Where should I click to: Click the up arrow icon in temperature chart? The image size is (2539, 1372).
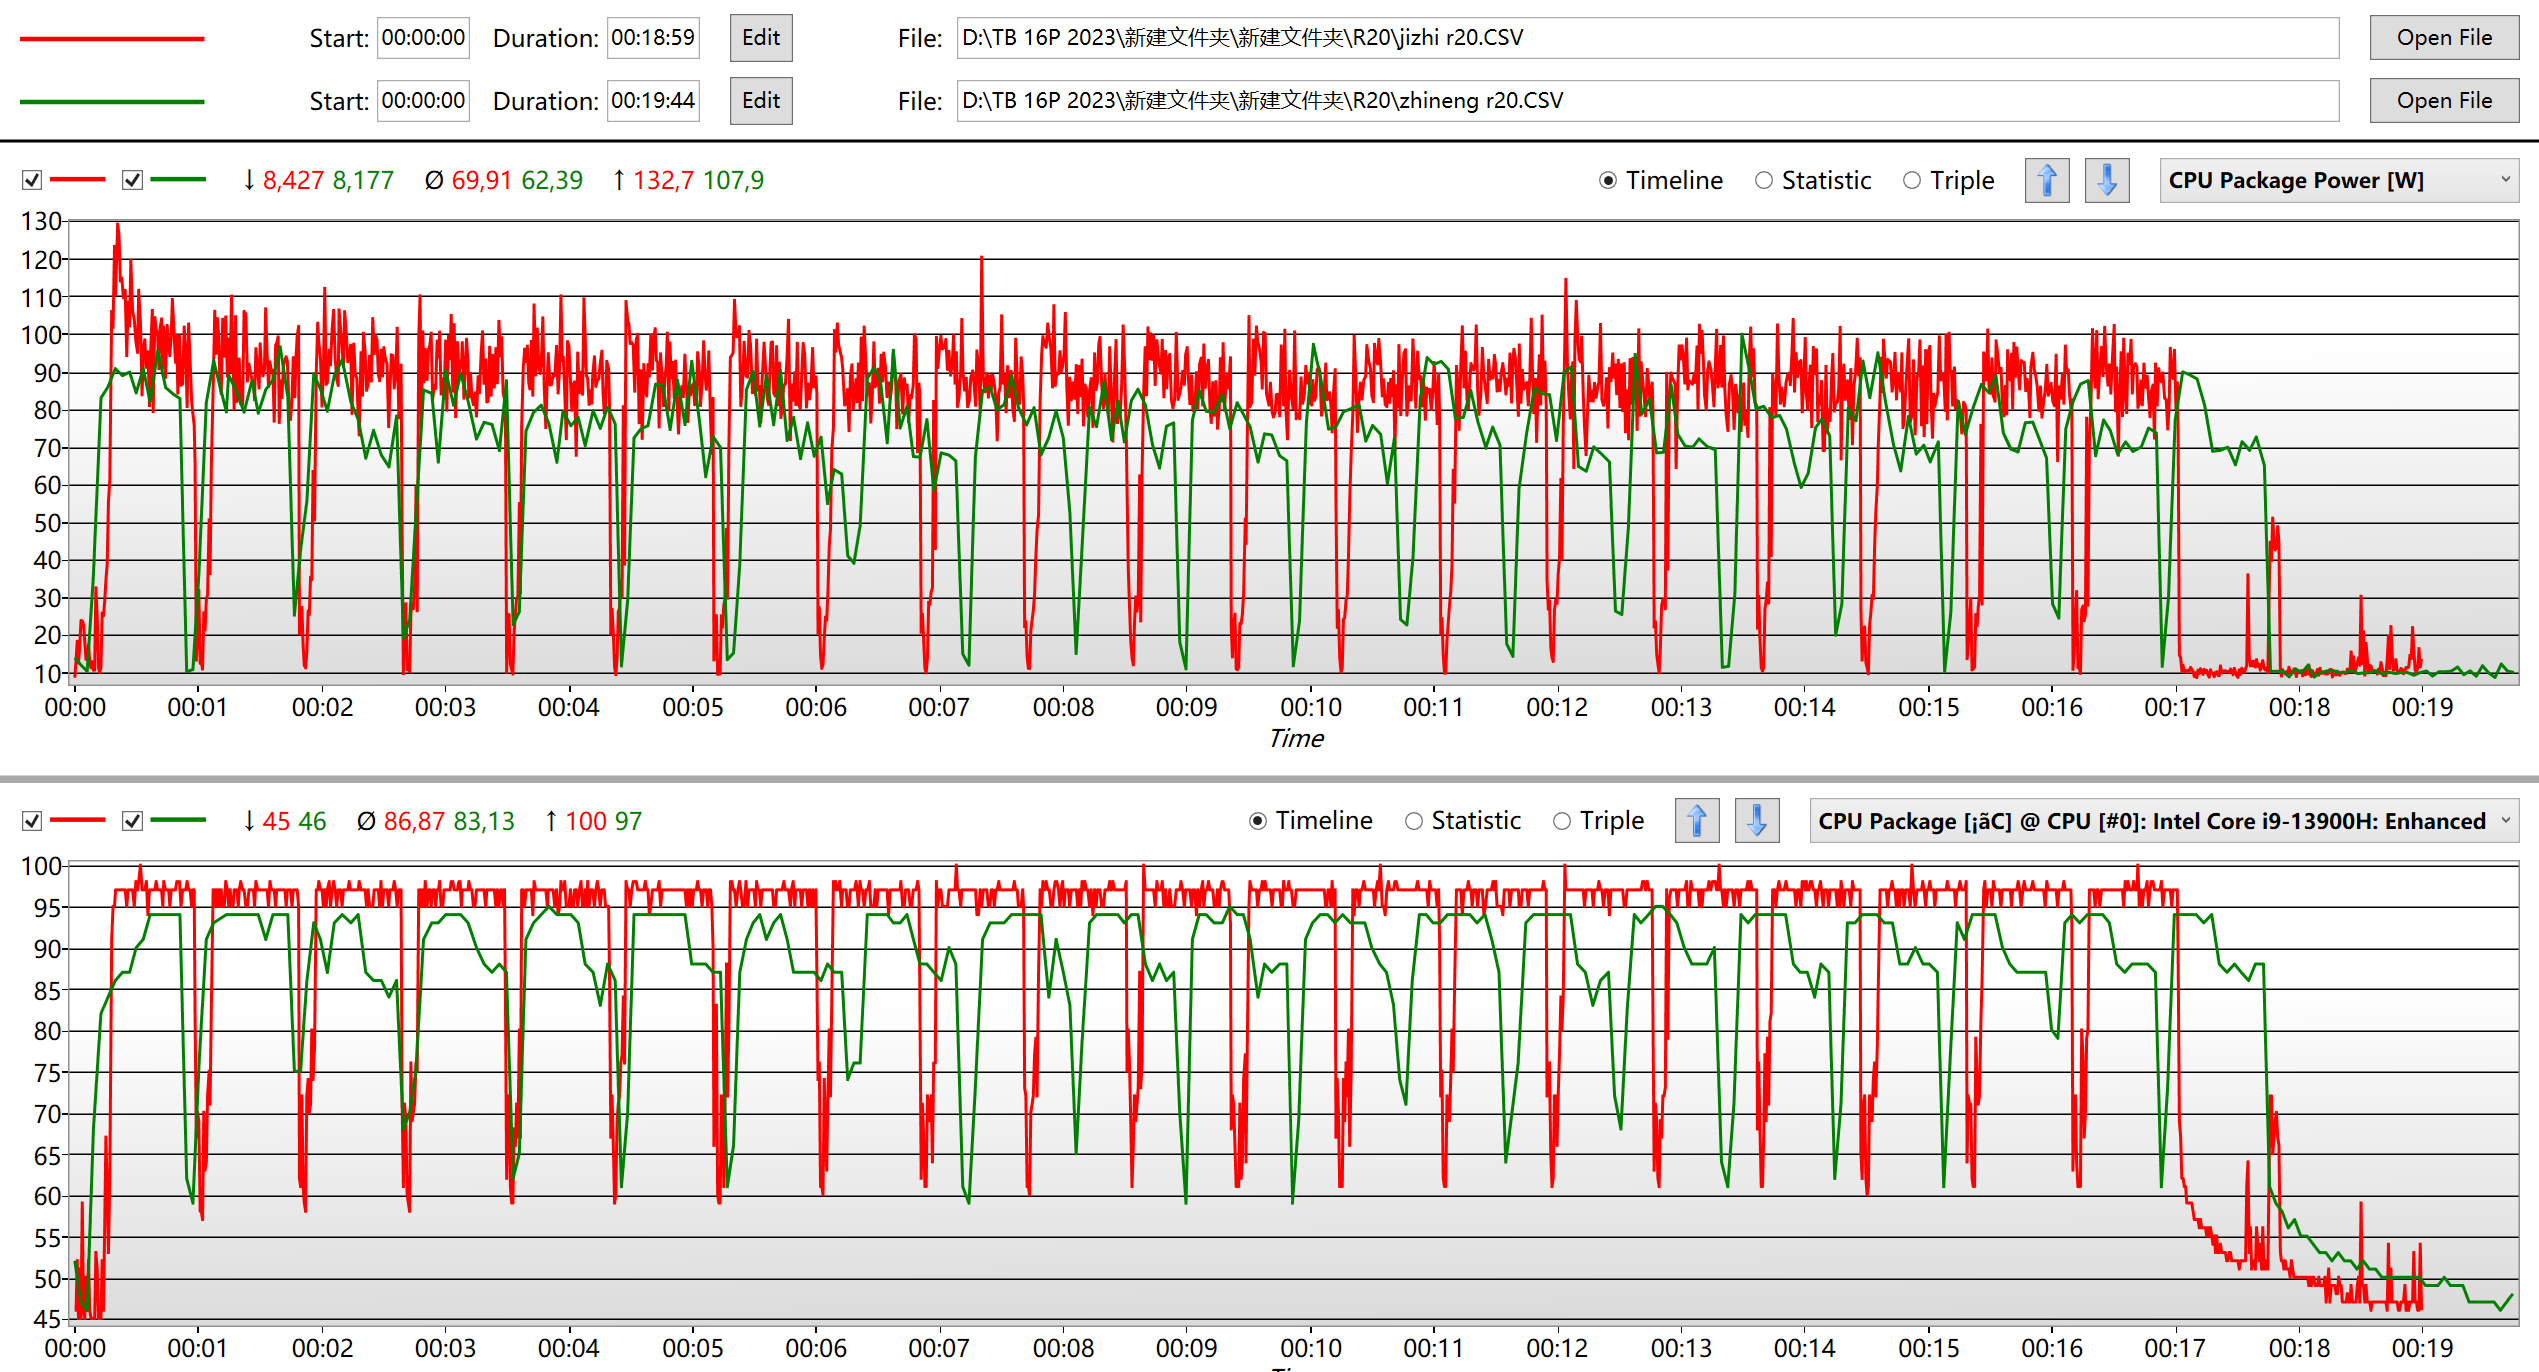[x=1696, y=821]
